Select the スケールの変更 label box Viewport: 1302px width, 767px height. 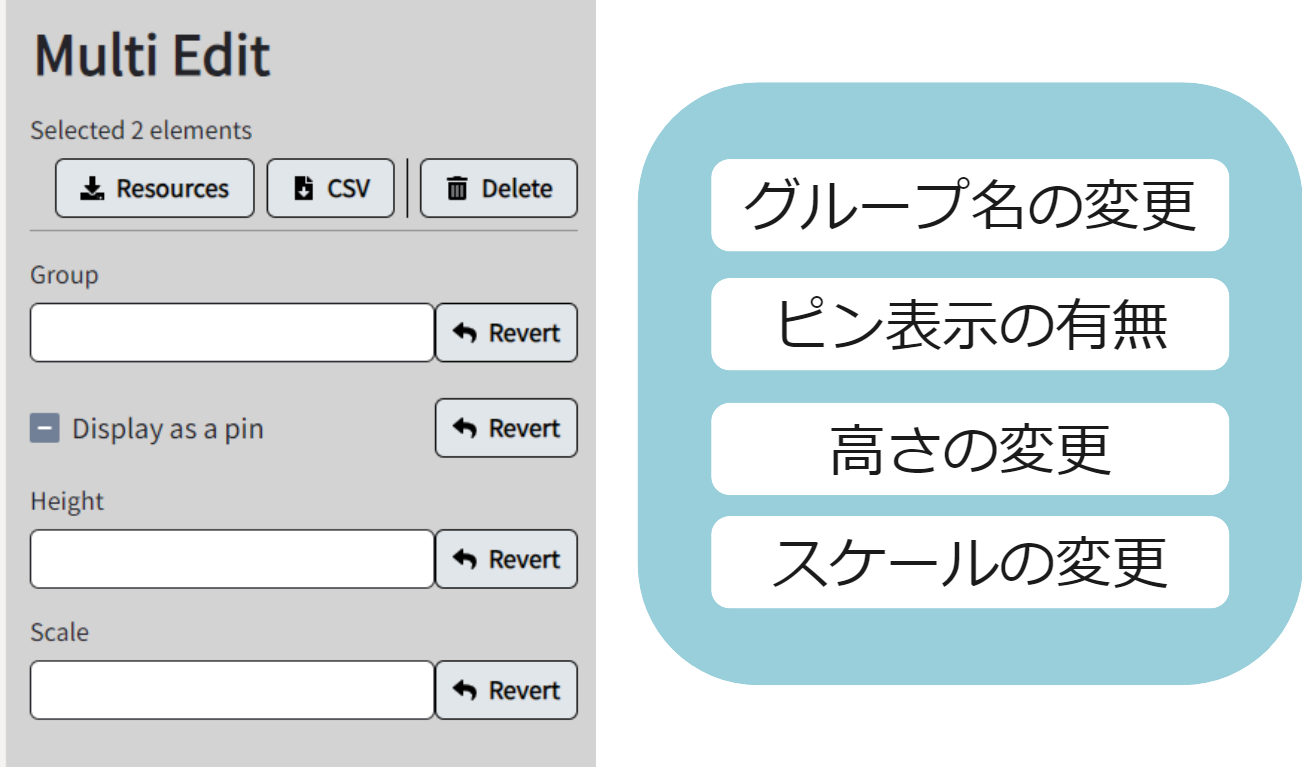(x=969, y=562)
